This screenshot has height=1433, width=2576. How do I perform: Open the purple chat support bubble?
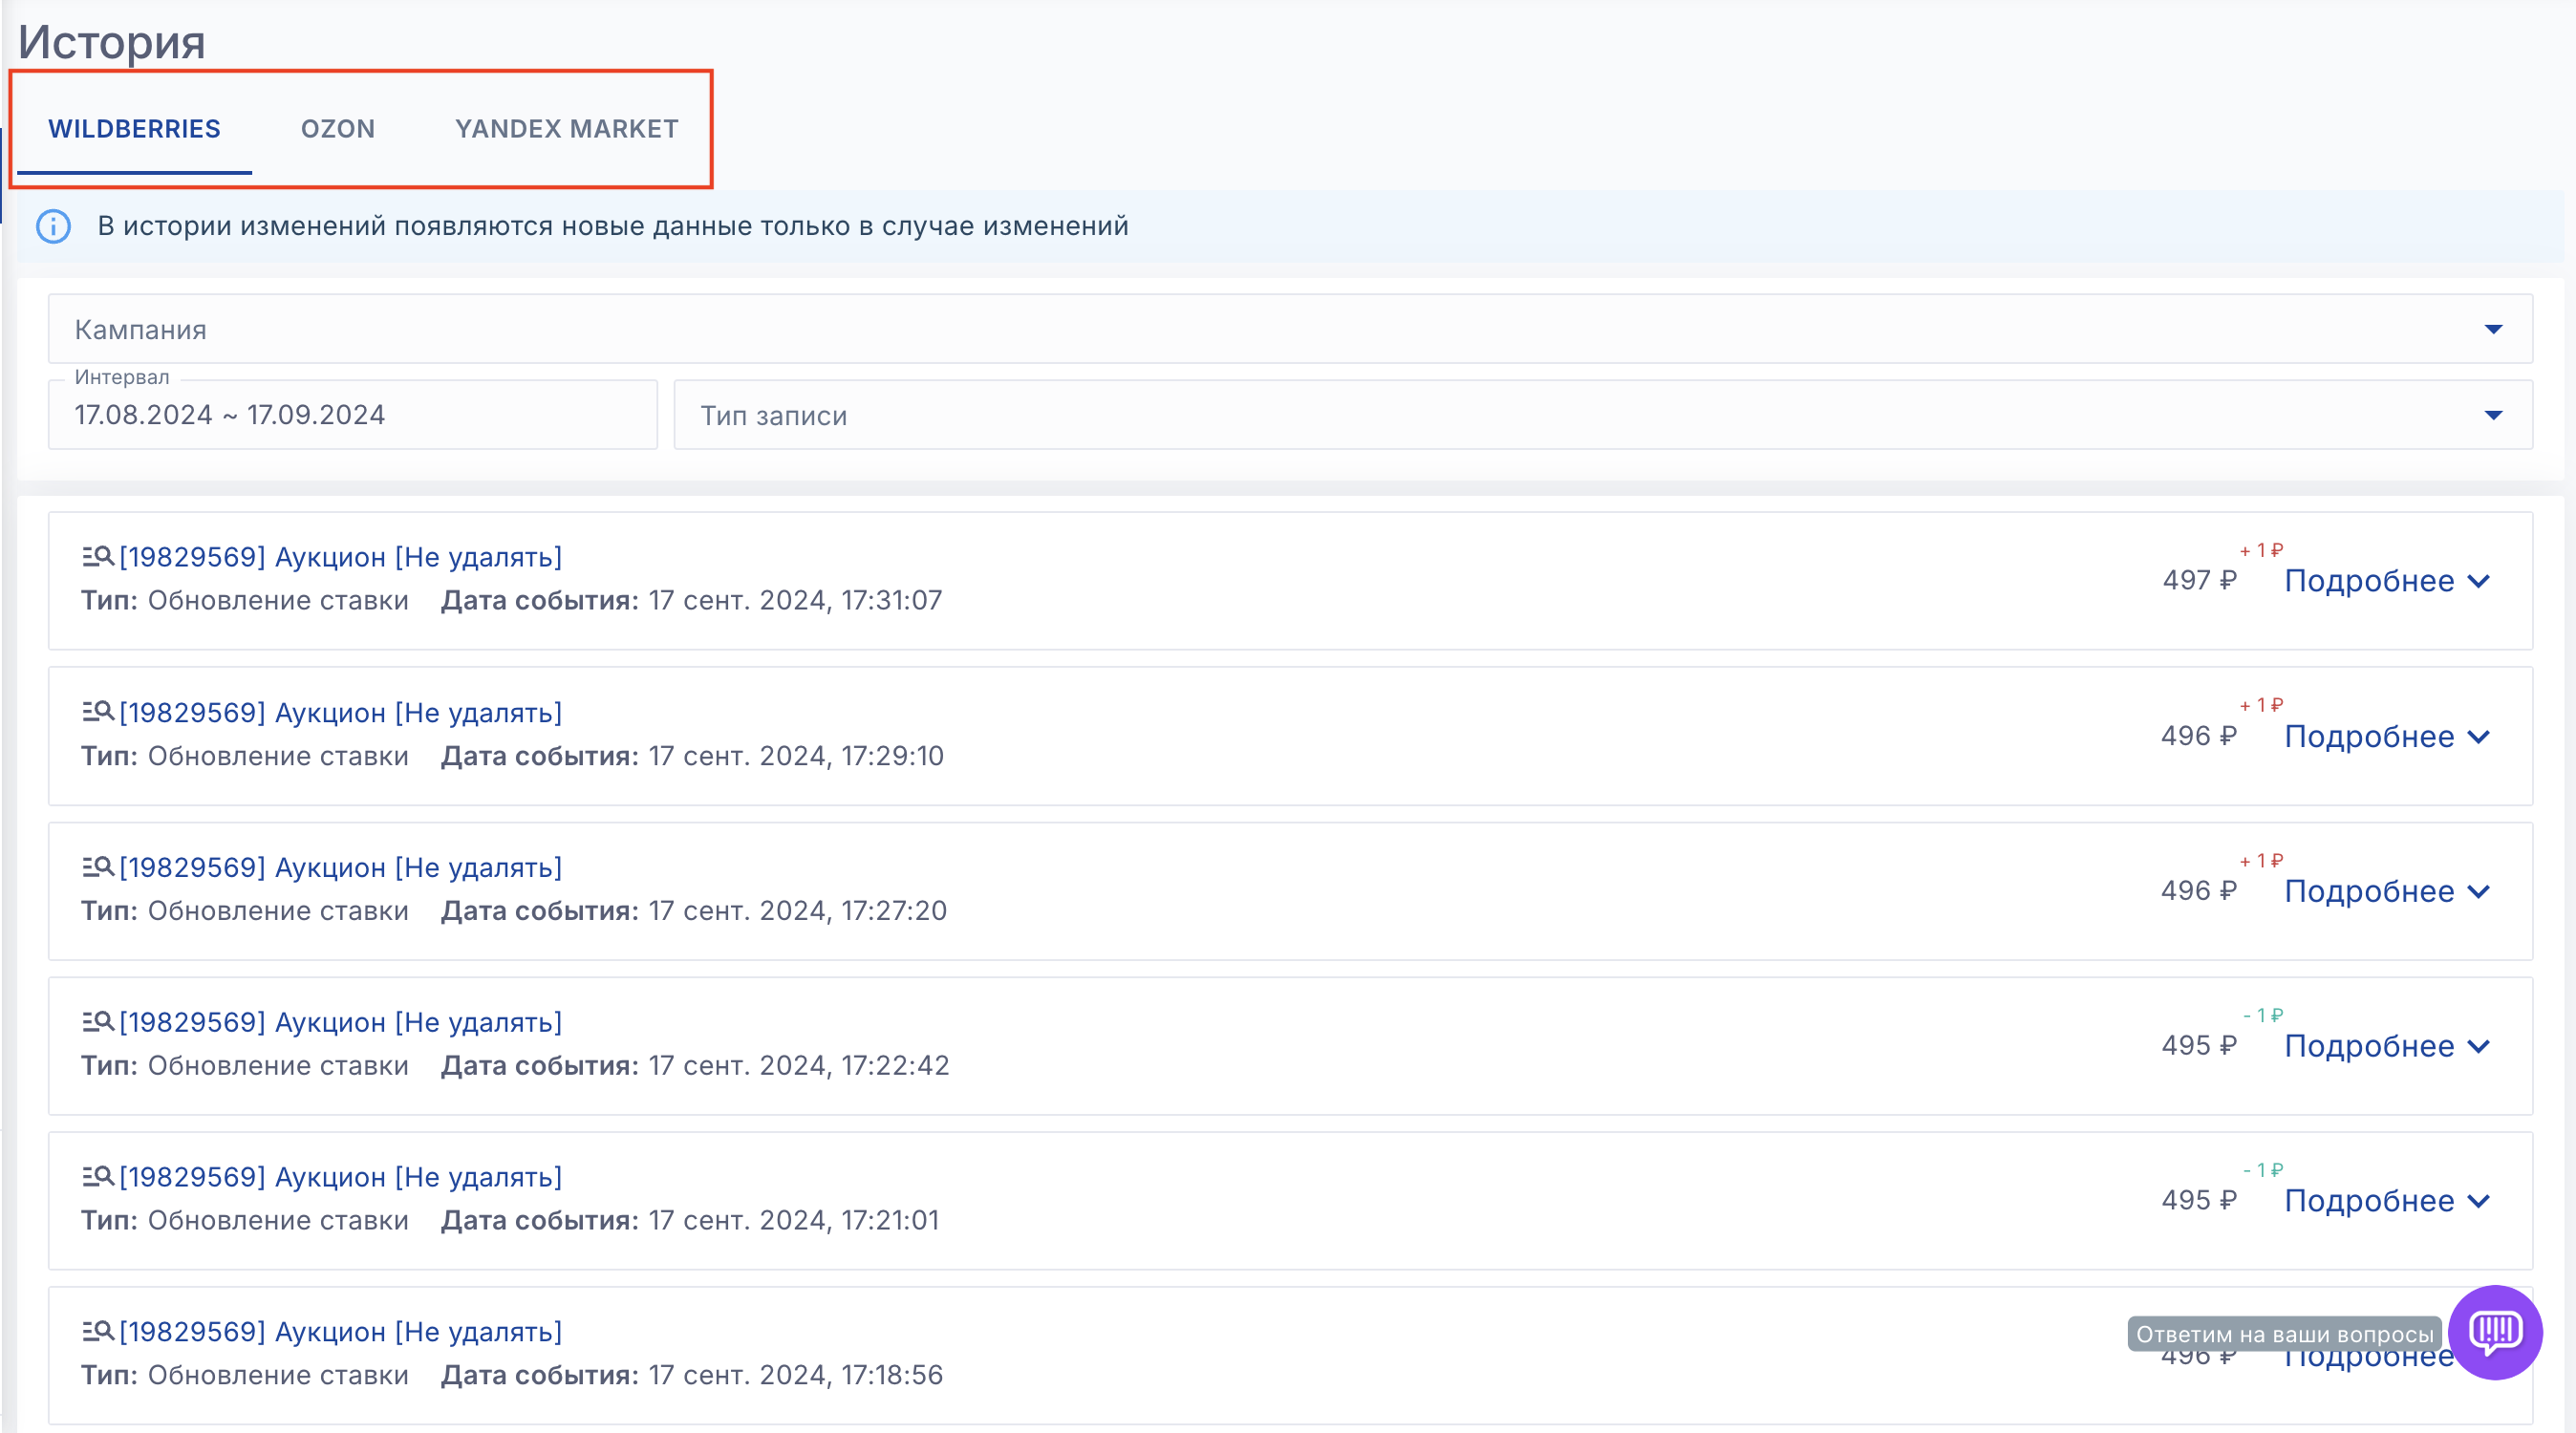coord(2495,1331)
